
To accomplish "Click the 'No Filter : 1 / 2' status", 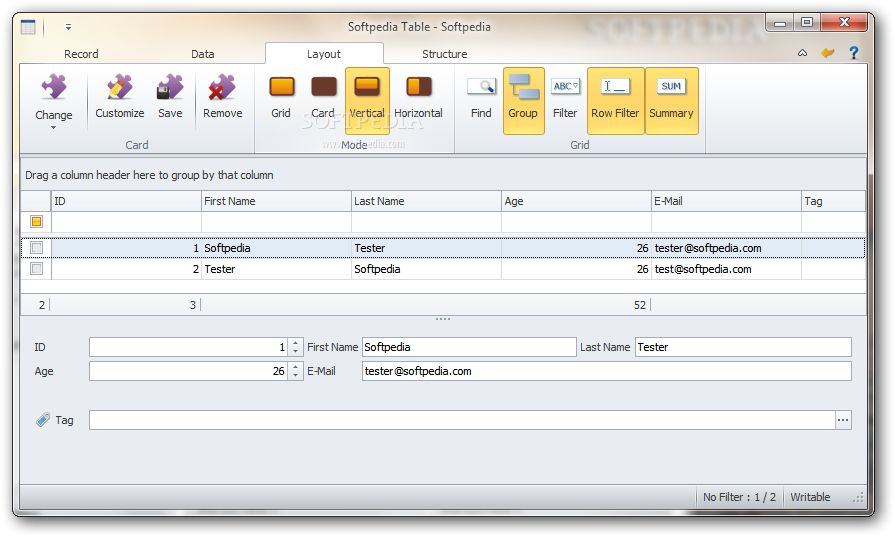I will [x=739, y=497].
